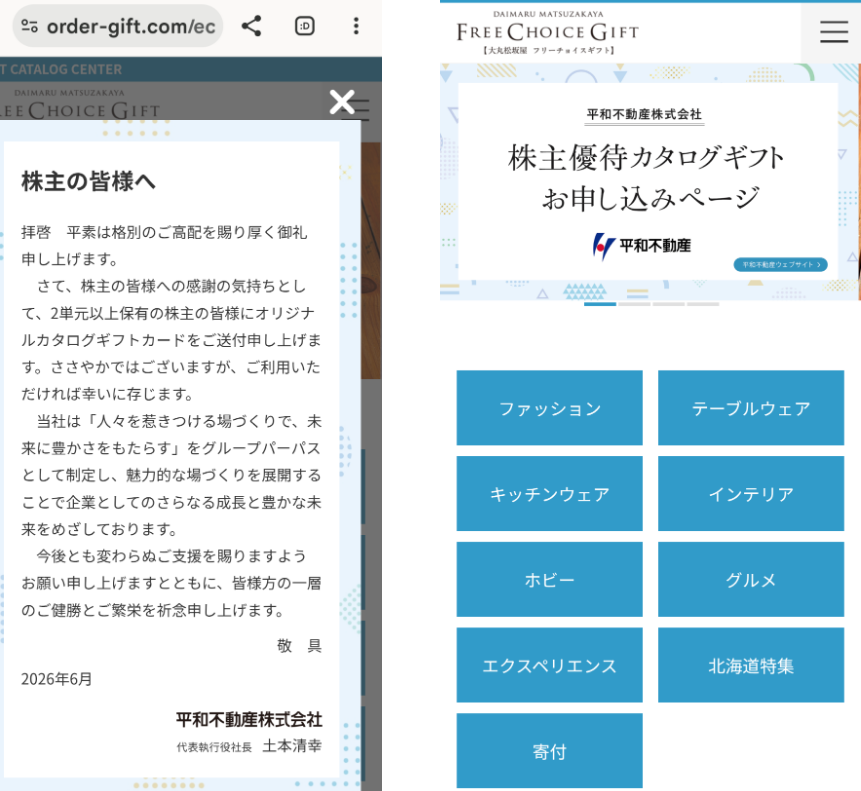Open the ファッション category
Image resolution: width=861 pixels, height=791 pixels.
[550, 408]
